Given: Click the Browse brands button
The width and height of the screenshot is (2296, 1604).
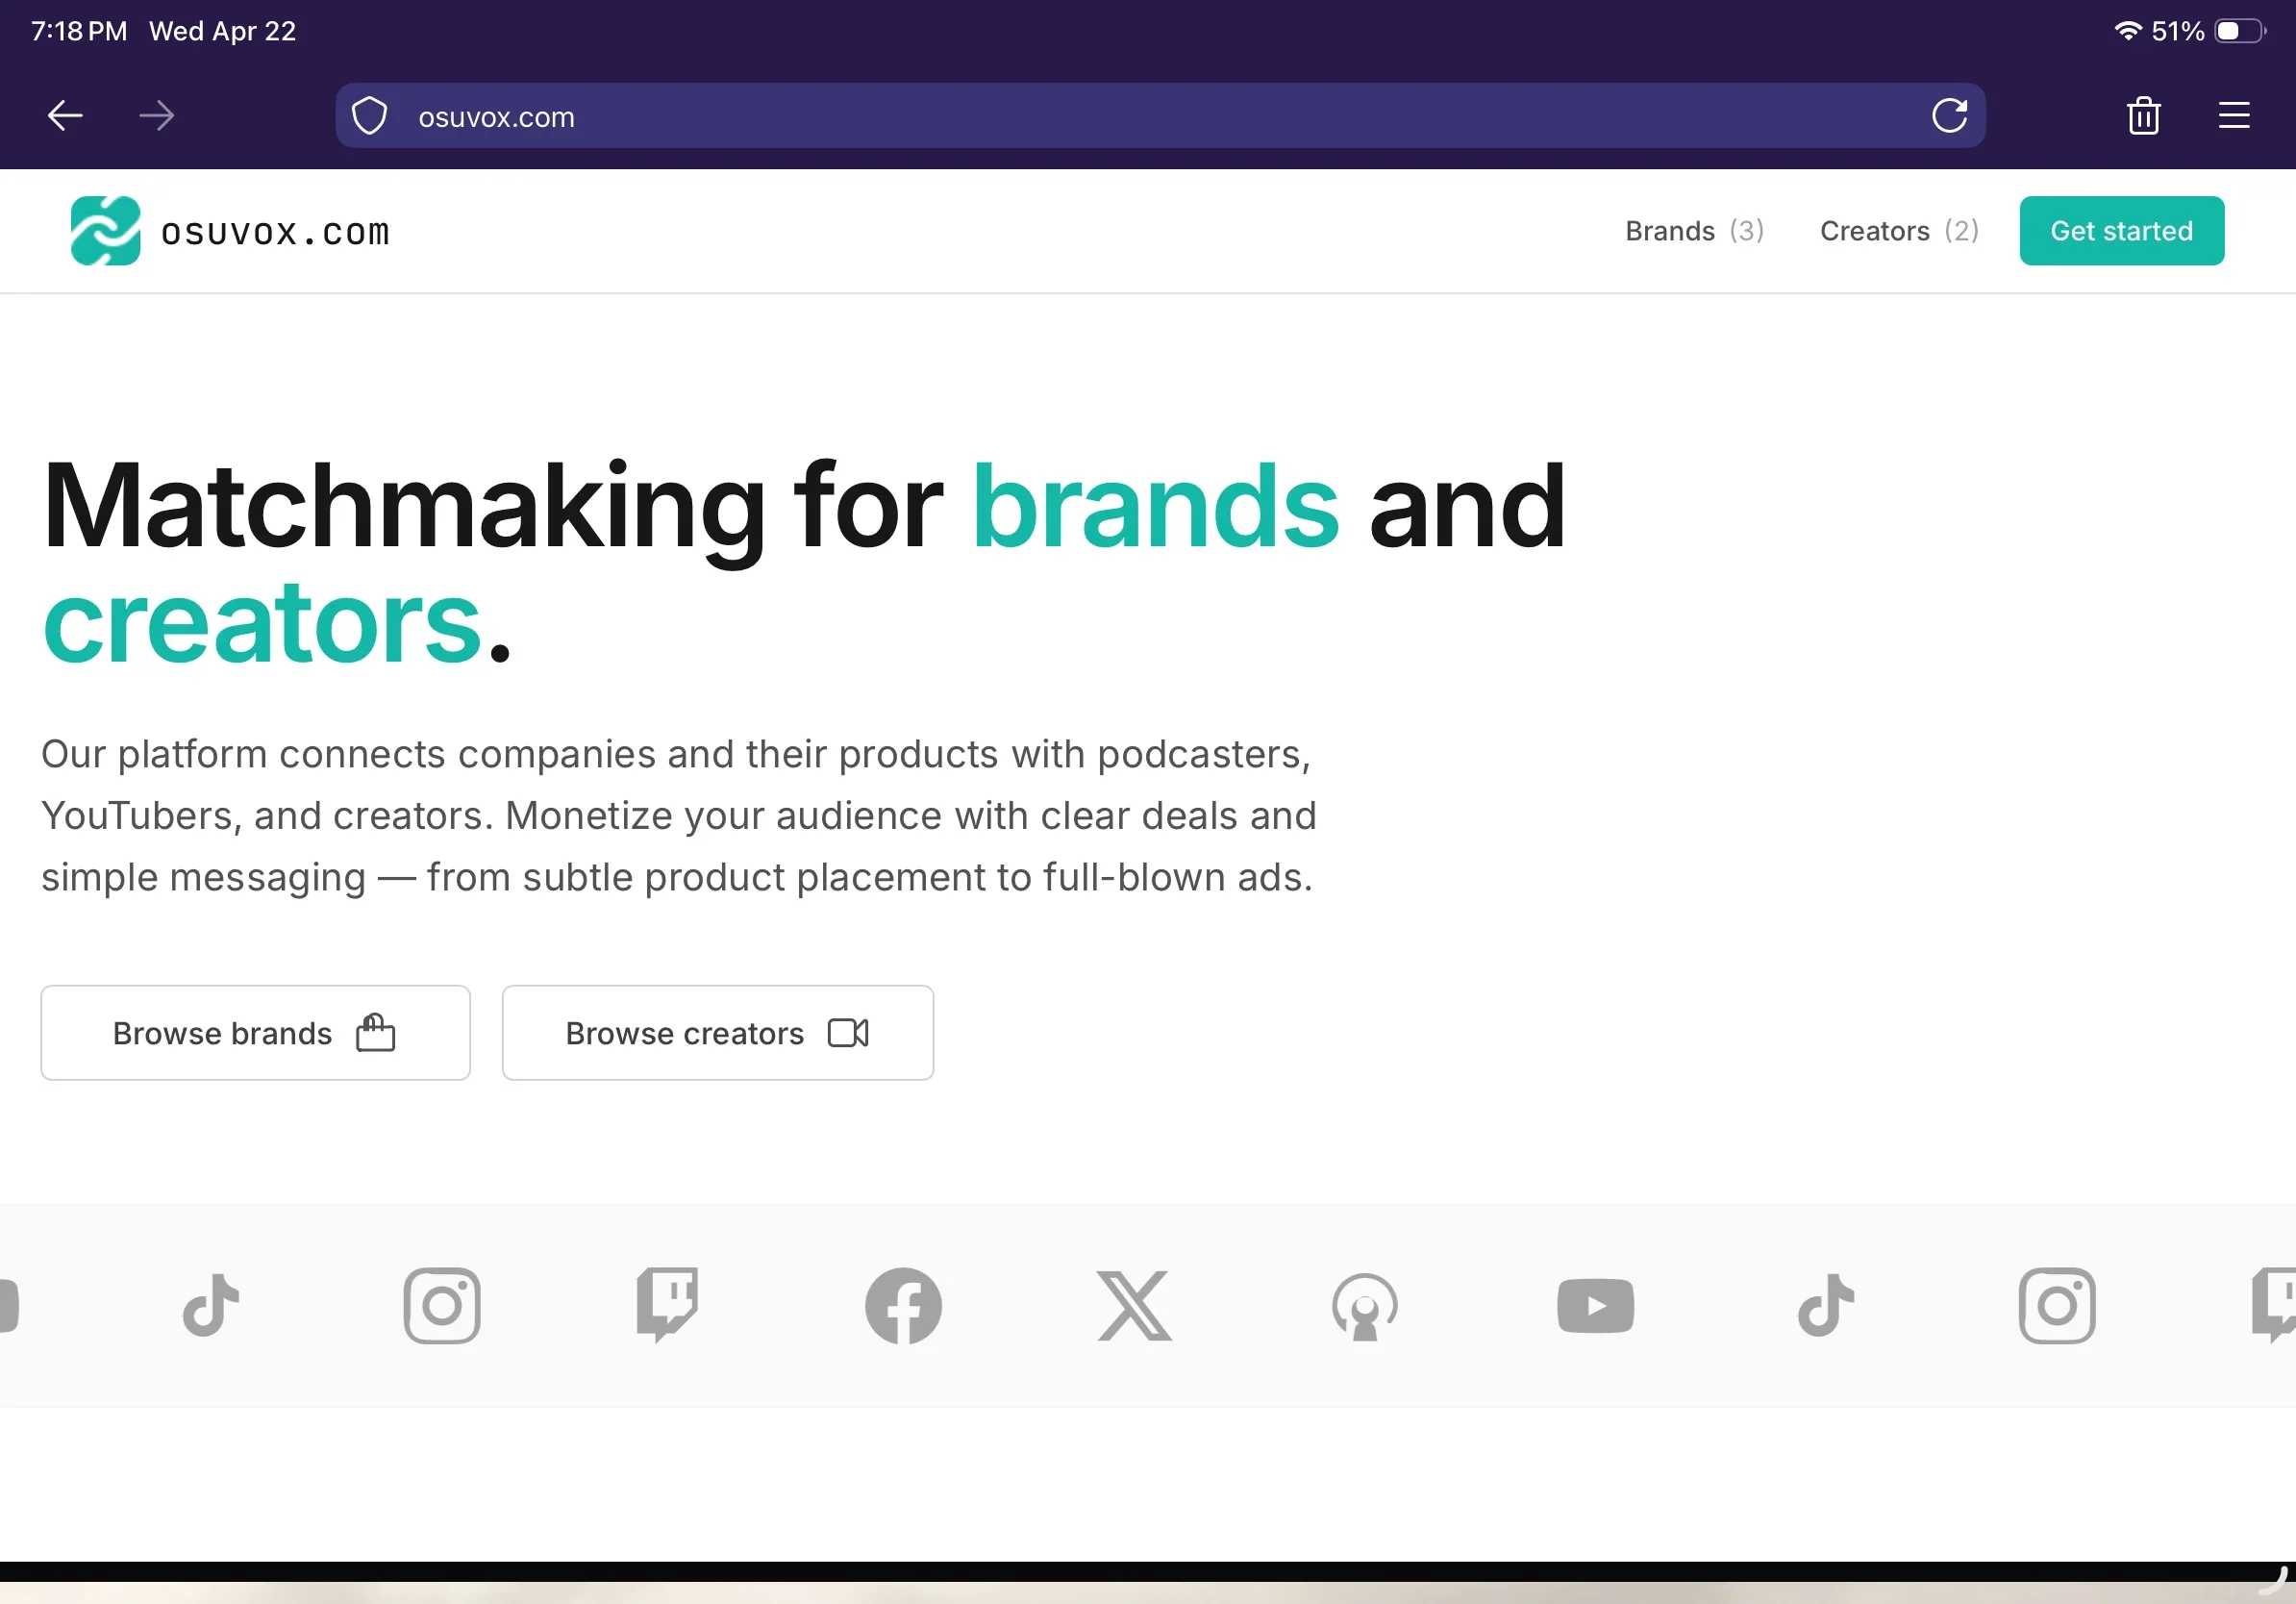Looking at the screenshot, I should point(255,1033).
